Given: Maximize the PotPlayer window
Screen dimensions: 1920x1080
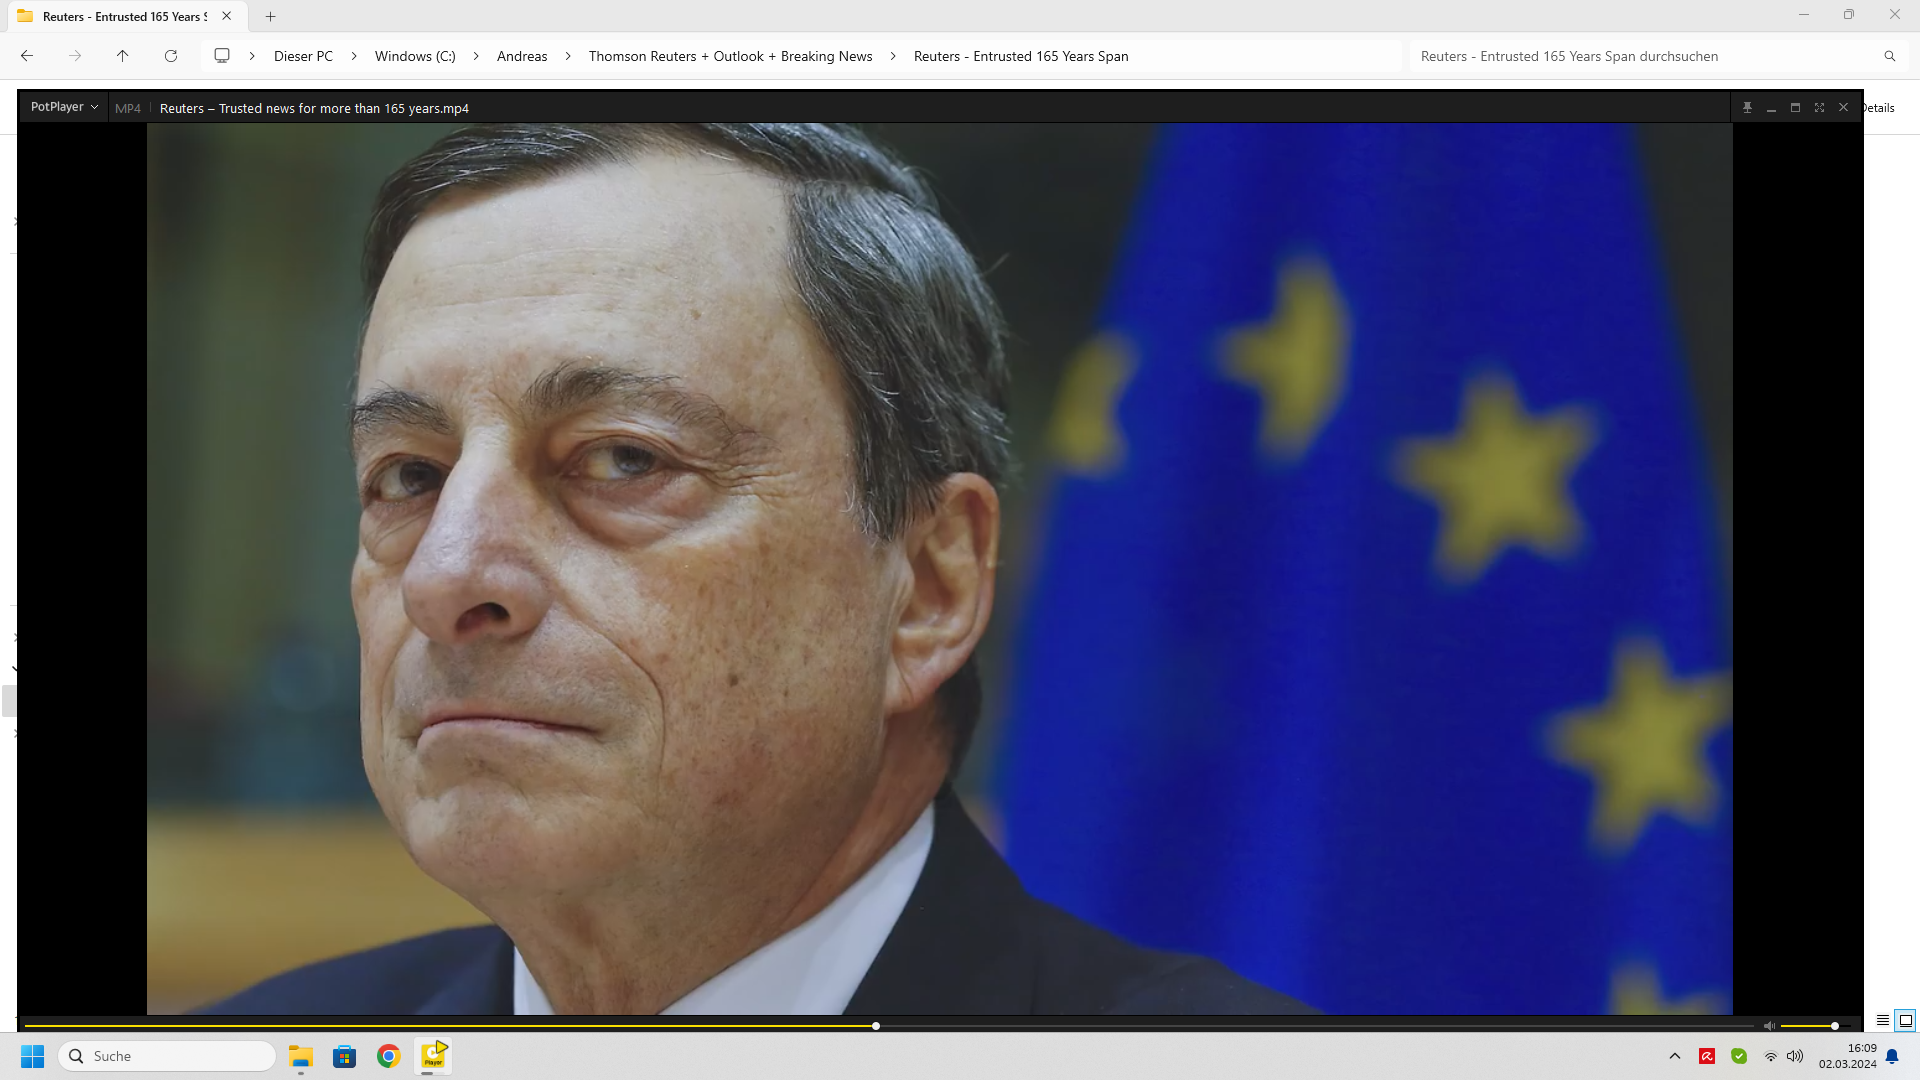Looking at the screenshot, I should point(1795,108).
